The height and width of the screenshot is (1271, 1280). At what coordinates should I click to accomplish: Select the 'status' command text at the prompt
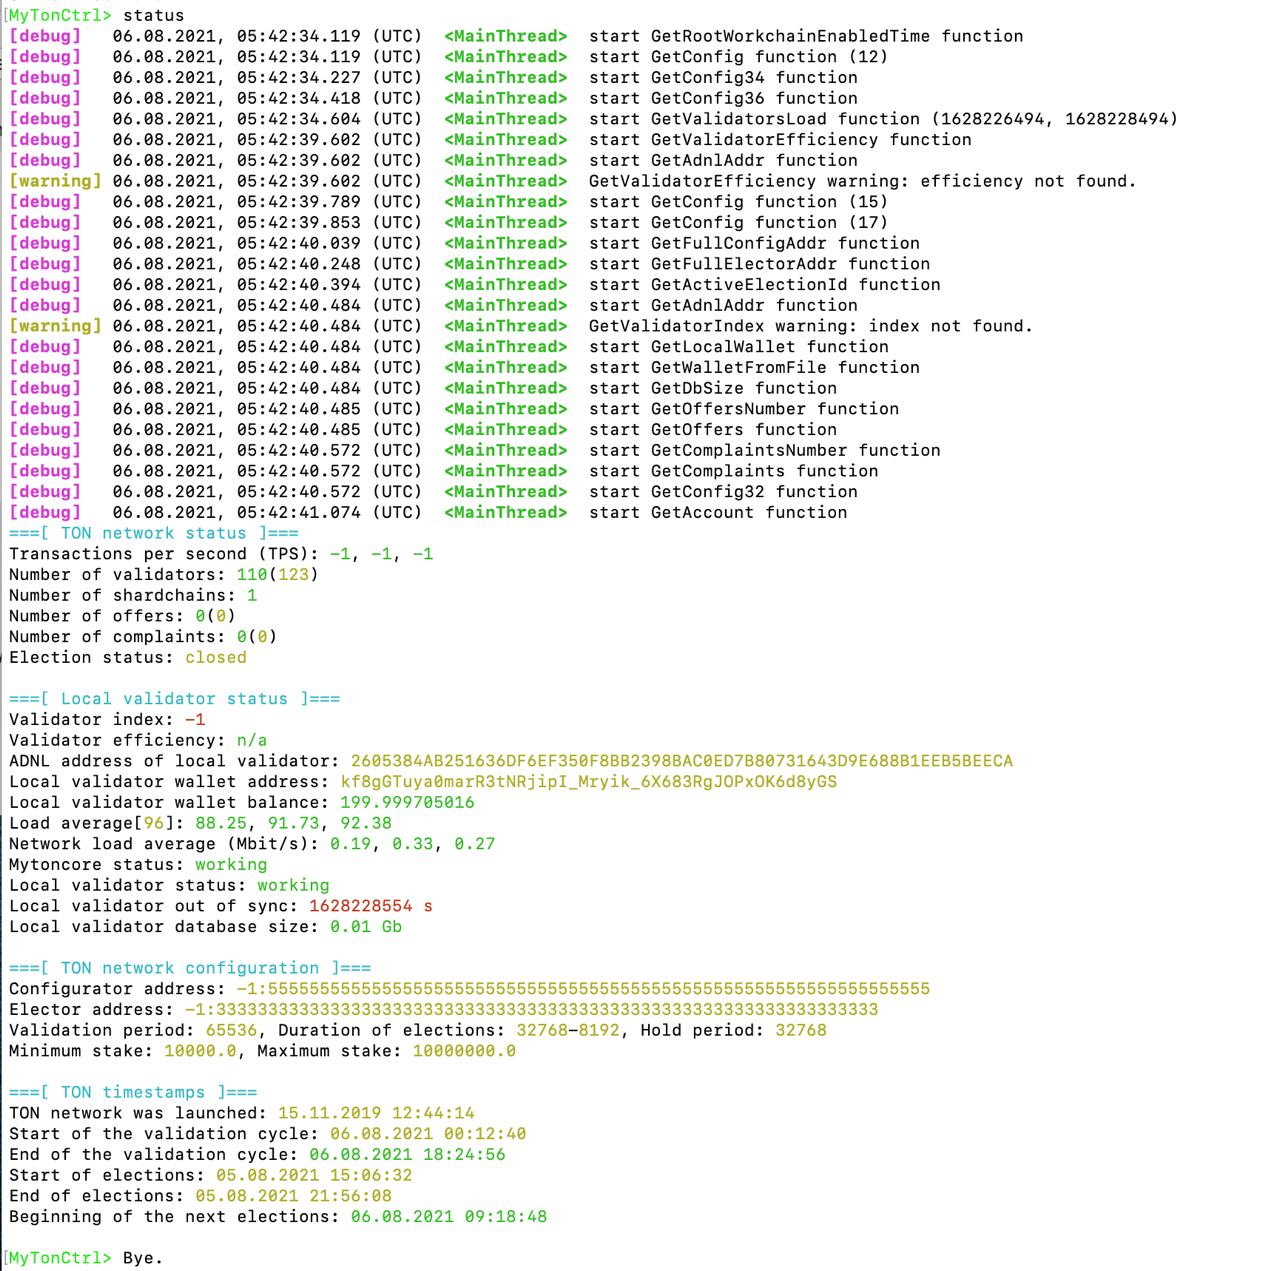tap(153, 15)
